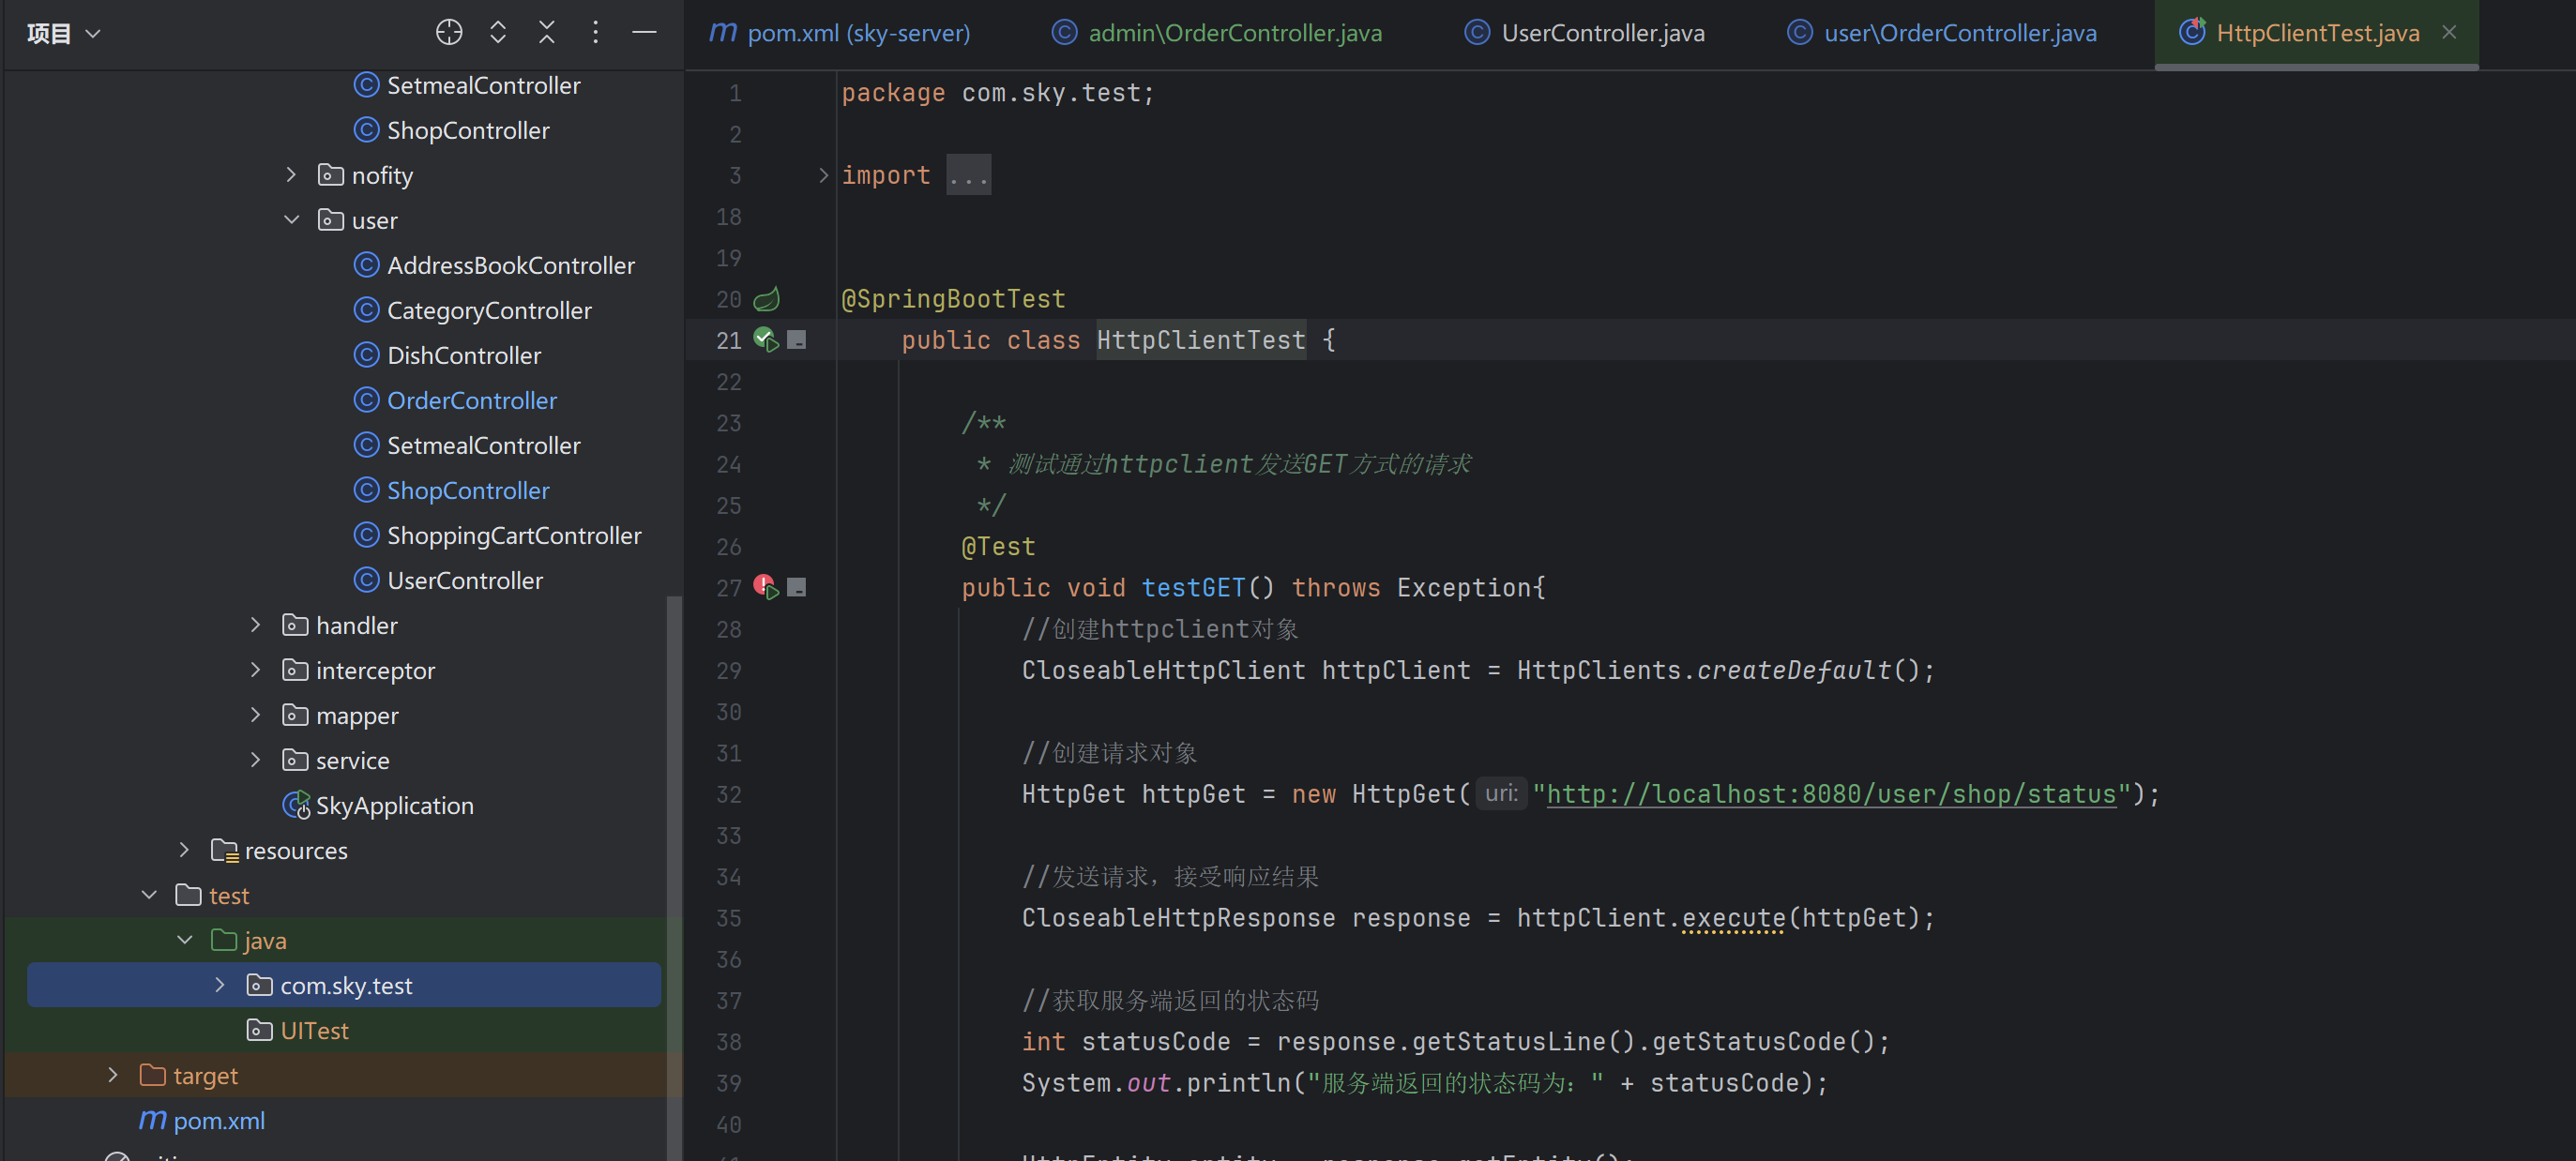Toggle the fold marker on line 27
This screenshot has height=1161, width=2576.
click(797, 587)
